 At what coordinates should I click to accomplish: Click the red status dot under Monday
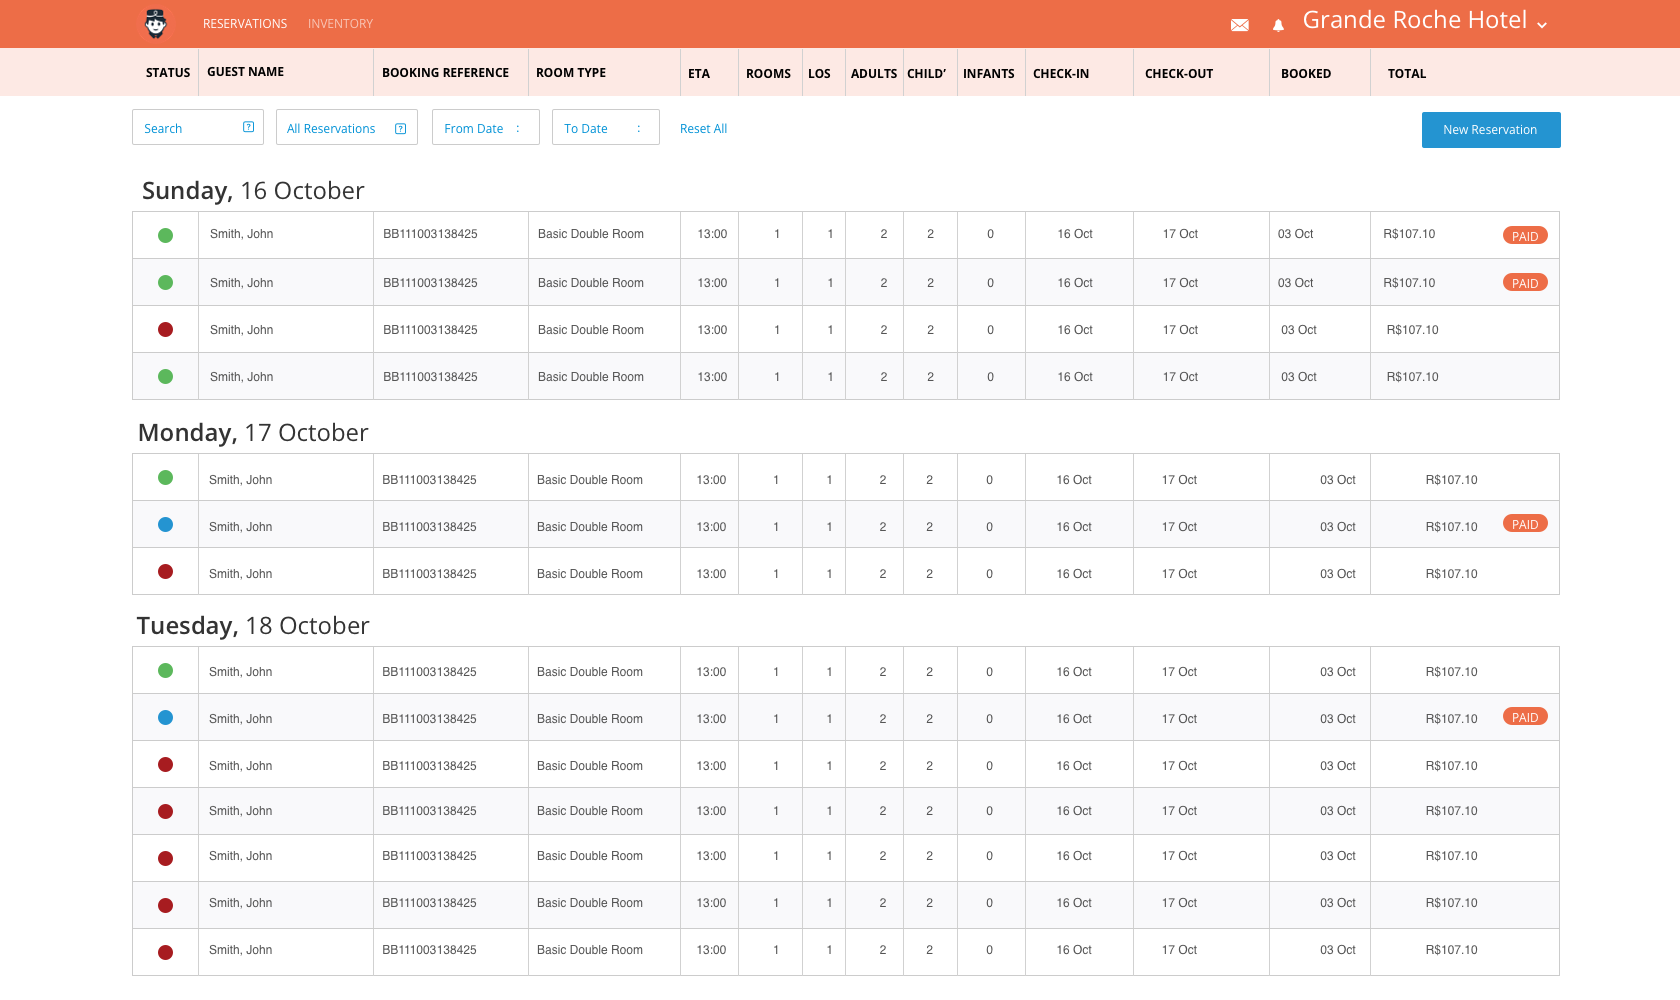click(166, 572)
